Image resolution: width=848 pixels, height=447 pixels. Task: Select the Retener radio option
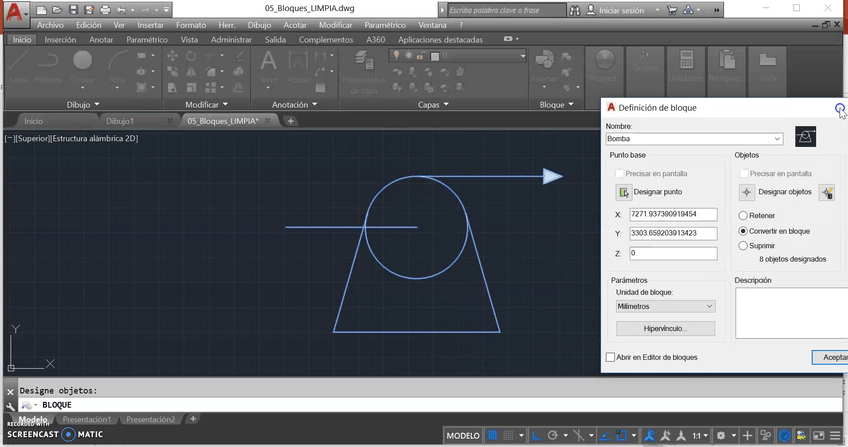tap(743, 215)
